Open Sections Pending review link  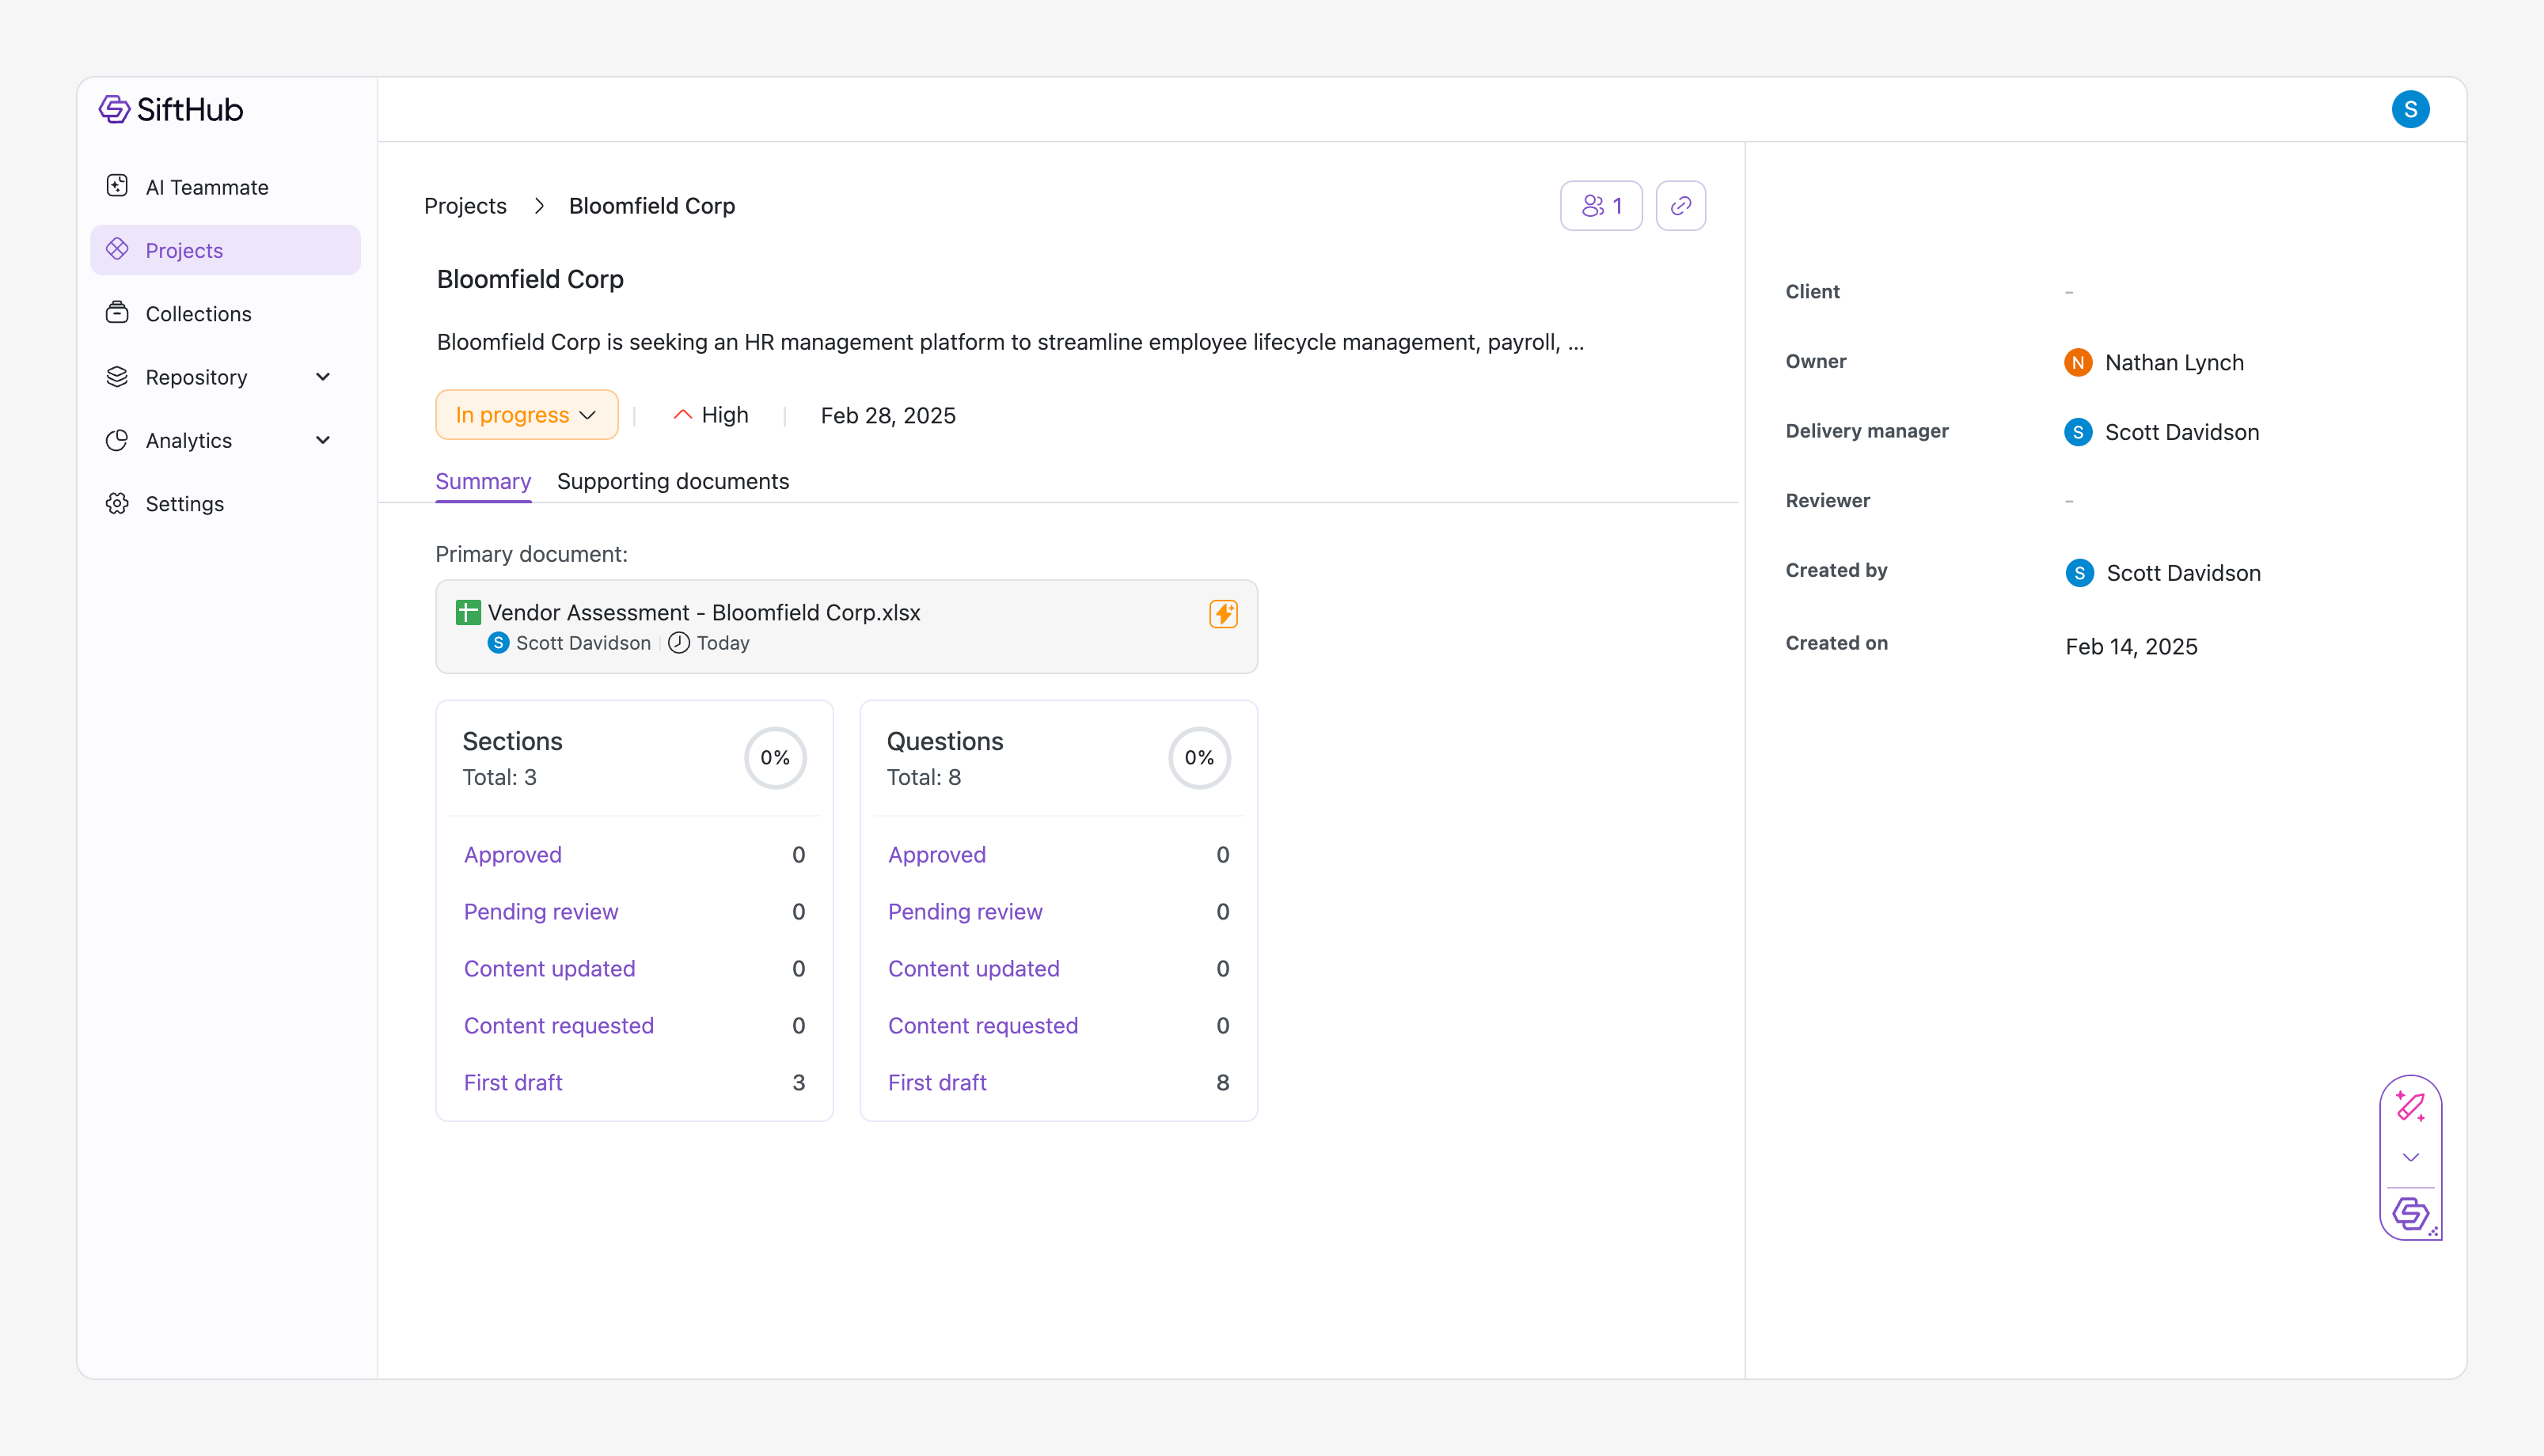pyautogui.click(x=541, y=912)
